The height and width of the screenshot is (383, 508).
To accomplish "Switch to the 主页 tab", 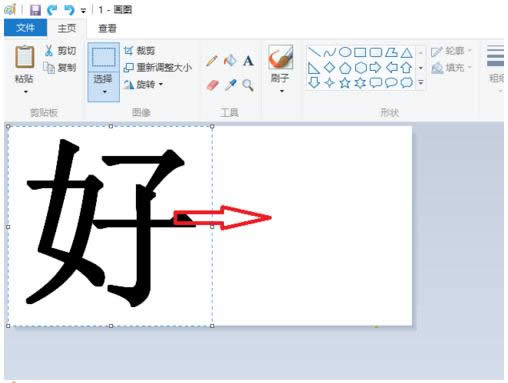I will point(67,28).
